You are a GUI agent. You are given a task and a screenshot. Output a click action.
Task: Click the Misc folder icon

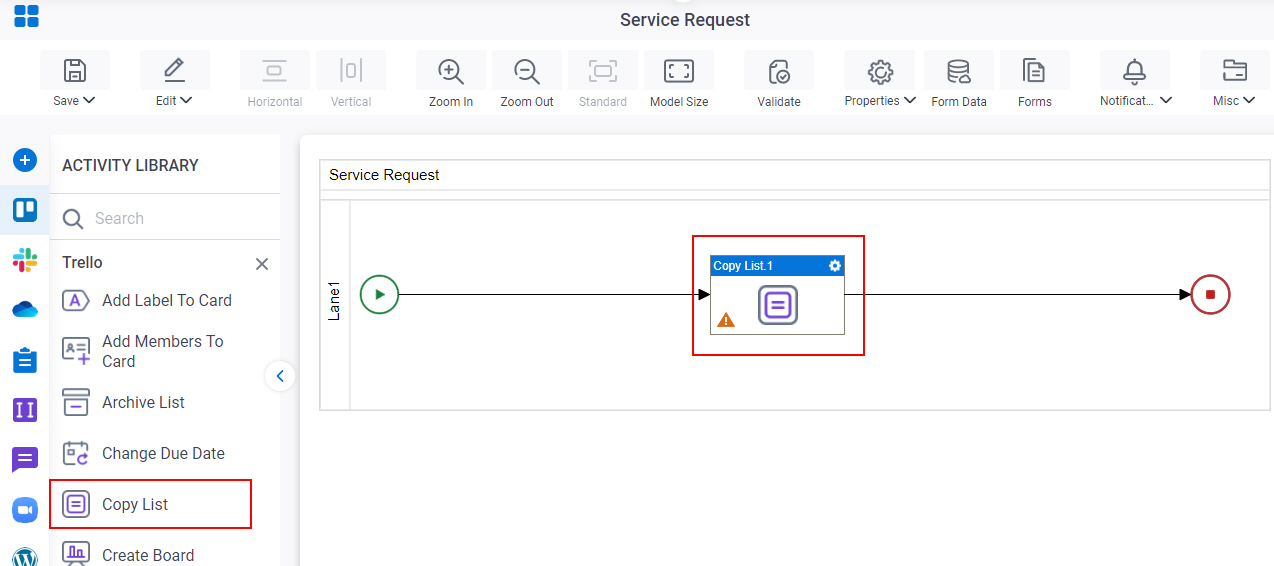[x=1235, y=70]
